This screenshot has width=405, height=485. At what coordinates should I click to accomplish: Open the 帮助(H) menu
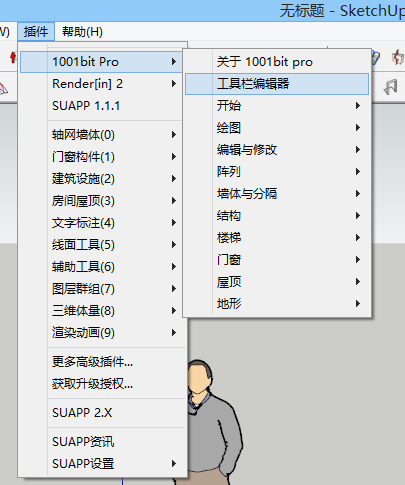point(82,32)
